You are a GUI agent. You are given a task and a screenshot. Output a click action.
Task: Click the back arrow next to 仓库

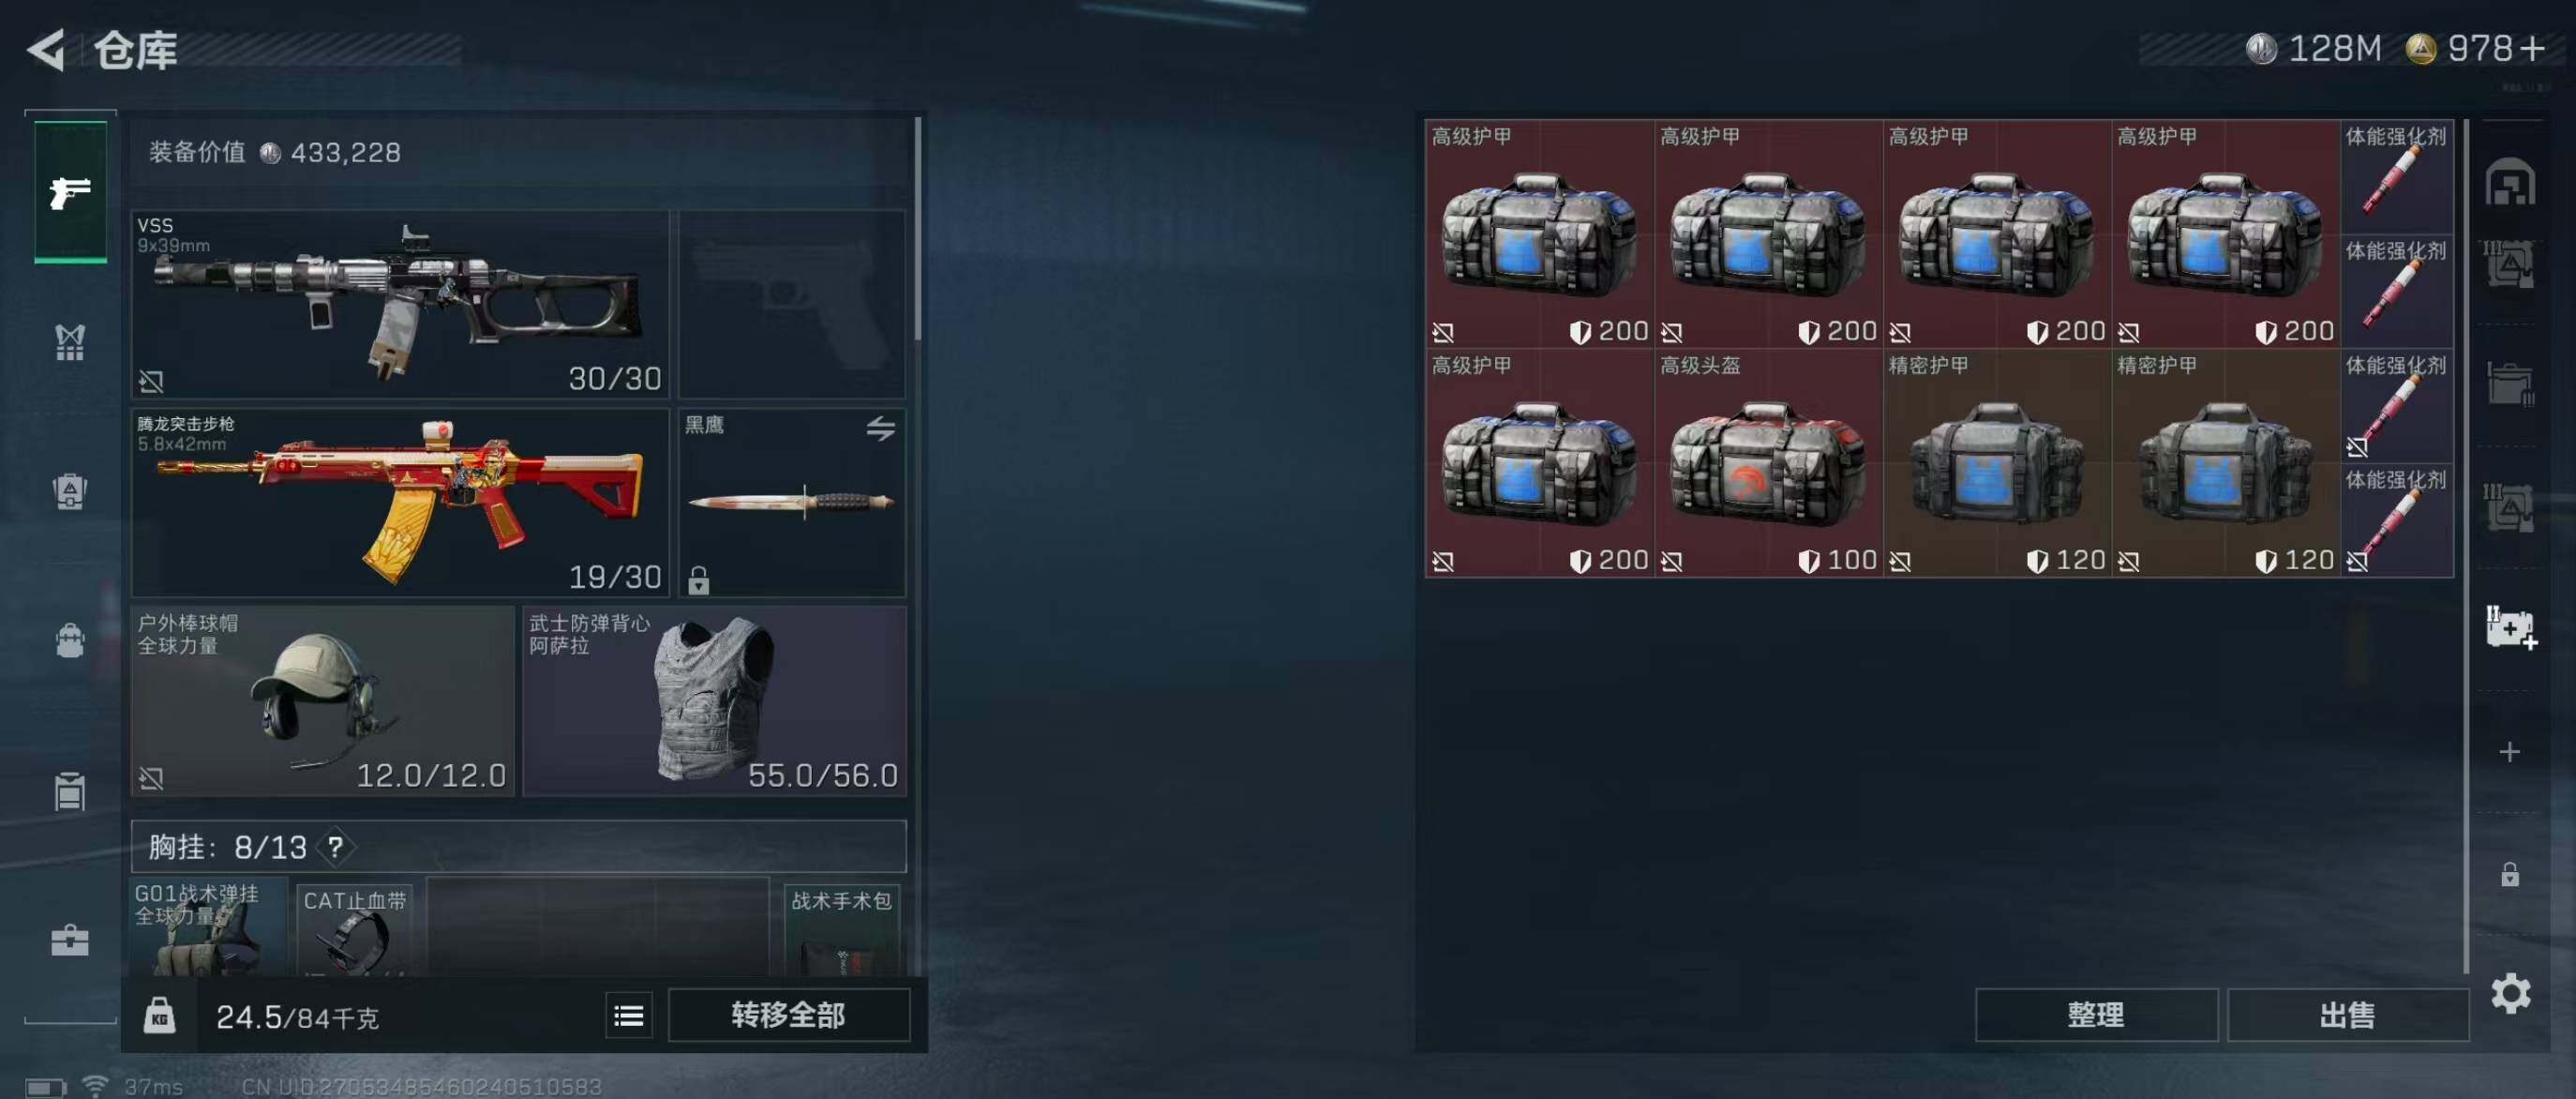pos(47,50)
